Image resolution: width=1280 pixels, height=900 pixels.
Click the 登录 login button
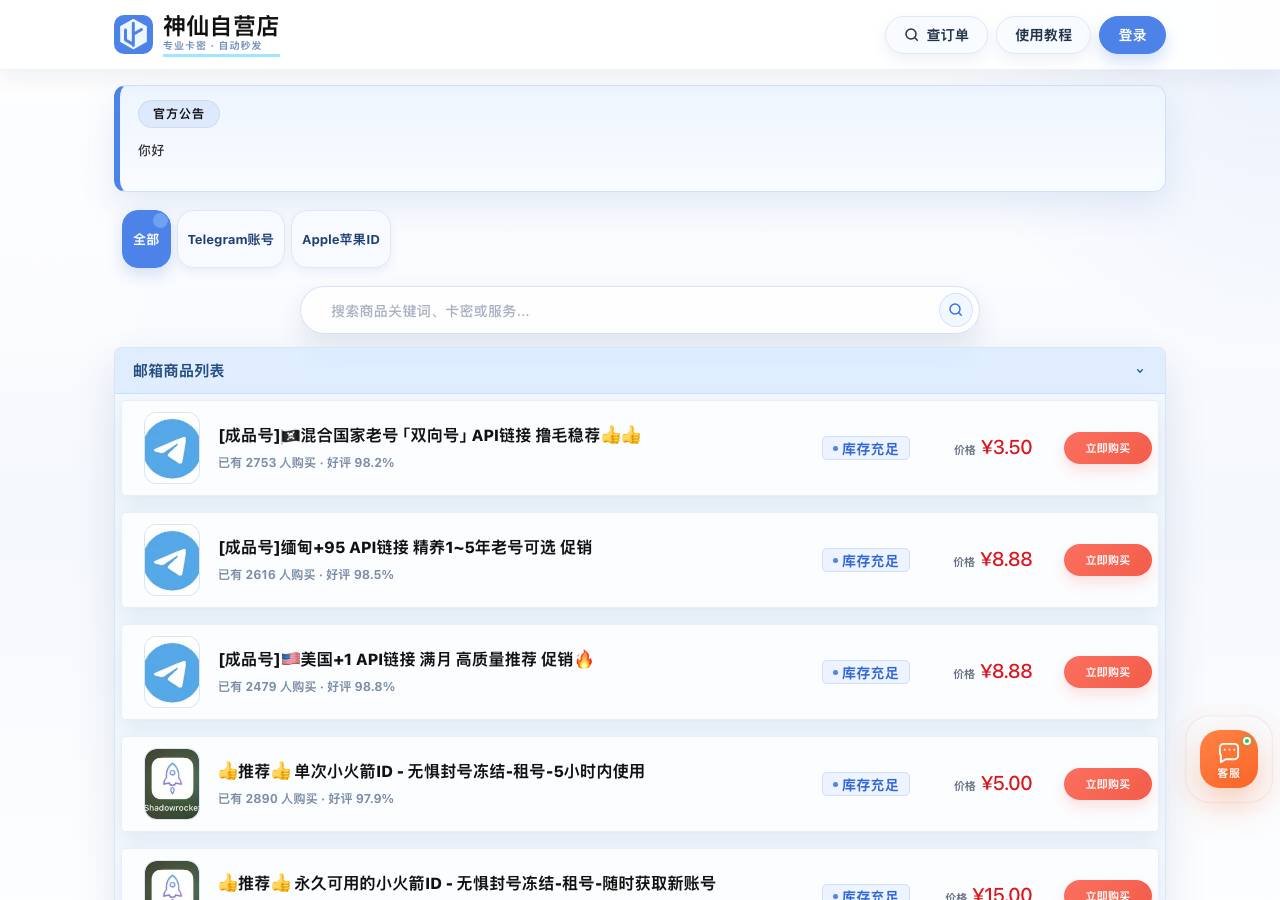(x=1132, y=35)
